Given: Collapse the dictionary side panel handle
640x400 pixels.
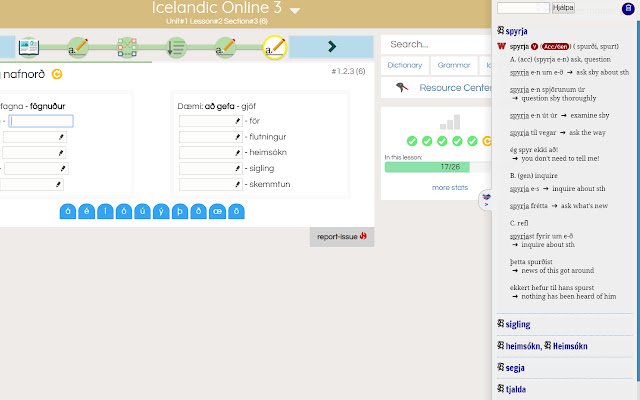Looking at the screenshot, I should [x=486, y=200].
